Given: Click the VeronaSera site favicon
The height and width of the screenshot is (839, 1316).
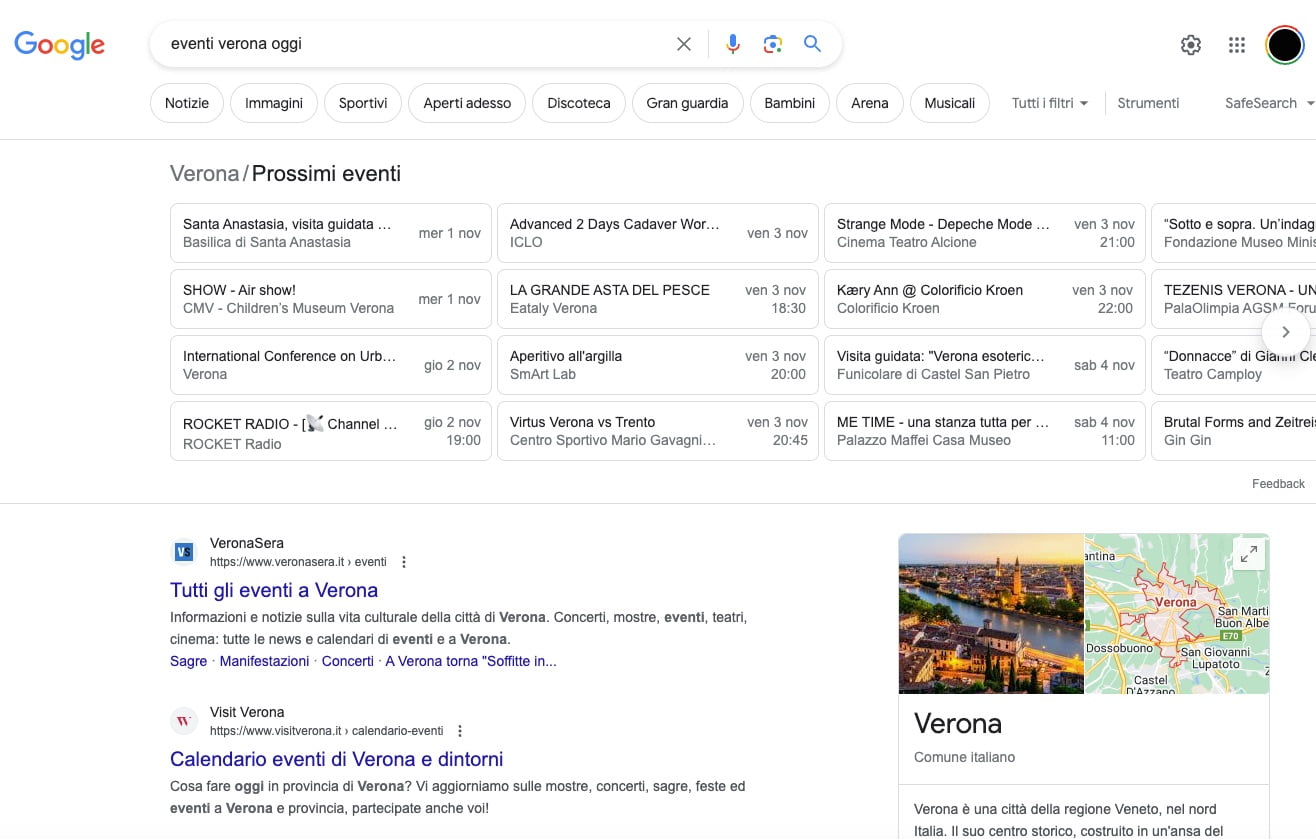Looking at the screenshot, I should click(x=184, y=552).
